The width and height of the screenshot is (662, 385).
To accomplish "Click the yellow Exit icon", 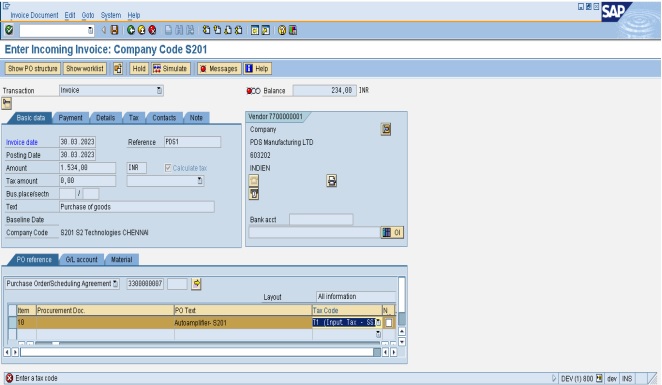I will (x=141, y=30).
